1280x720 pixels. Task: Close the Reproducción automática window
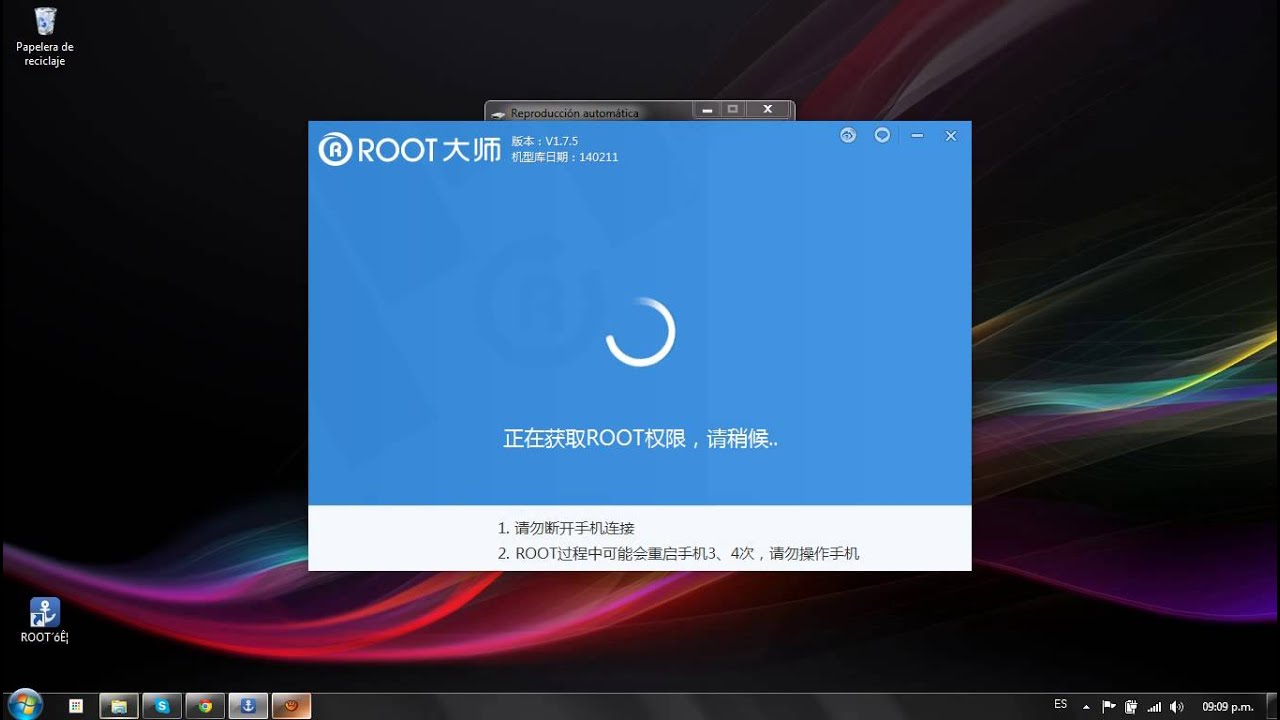[767, 109]
